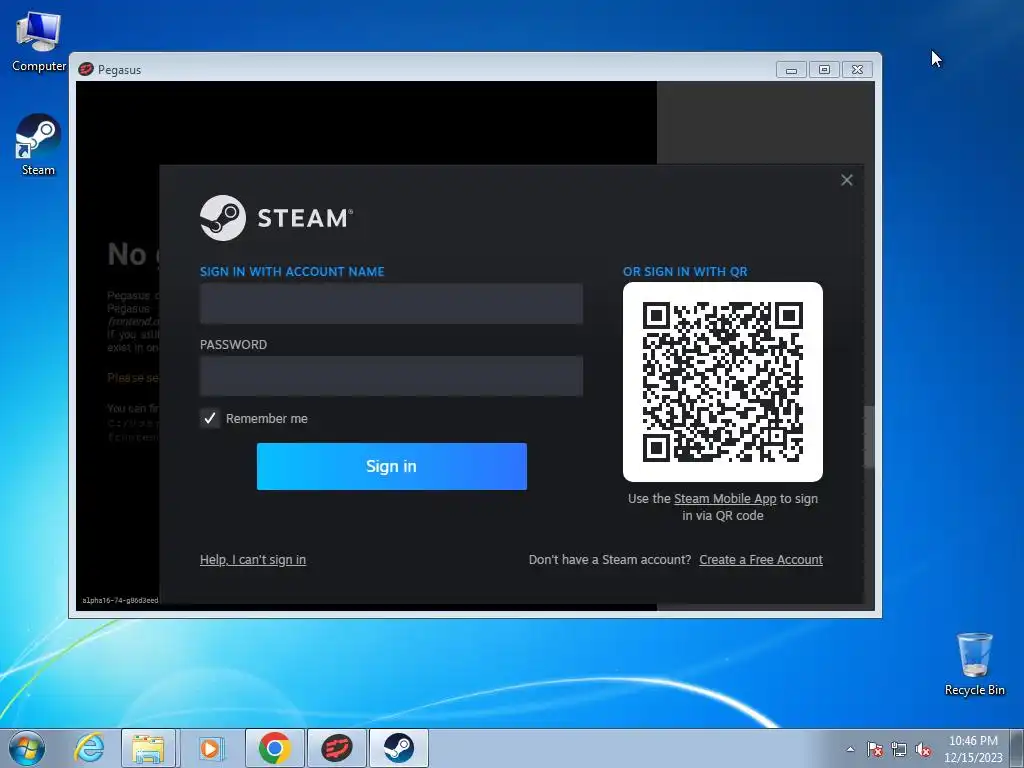Open Windows Media Player from the taskbar
The height and width of the screenshot is (768, 1024).
(x=210, y=748)
